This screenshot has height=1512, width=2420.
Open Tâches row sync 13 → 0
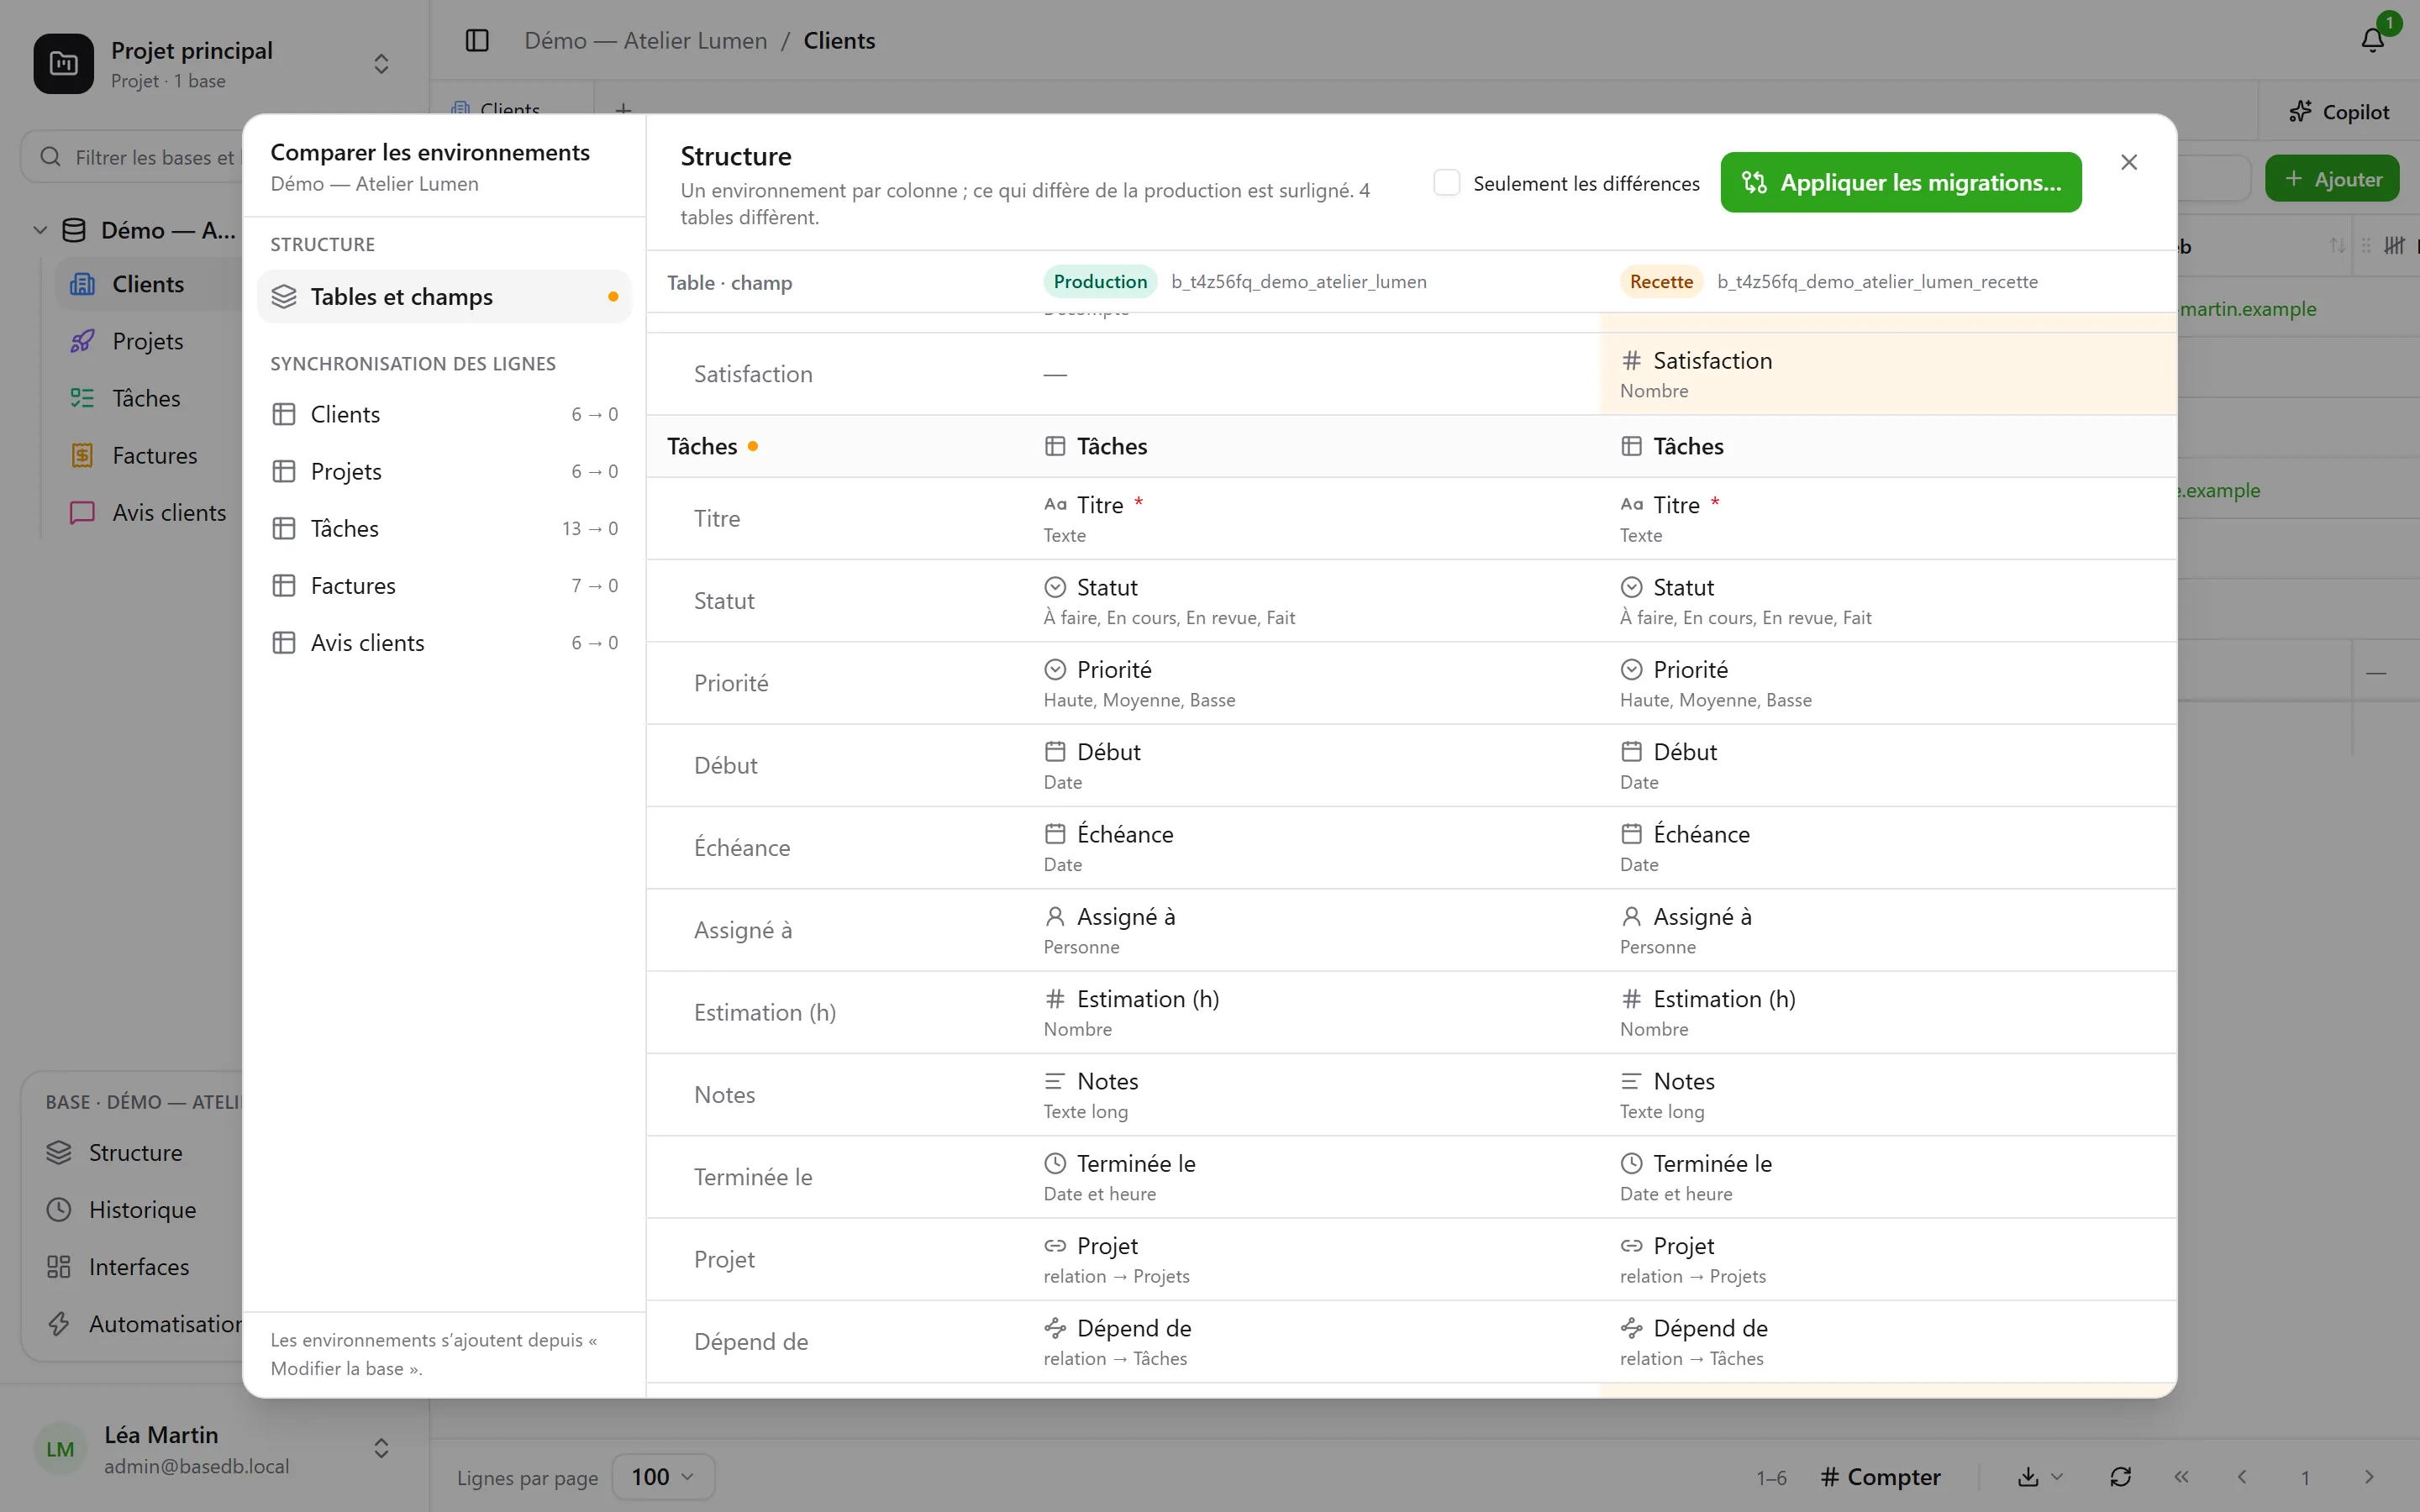(x=444, y=528)
